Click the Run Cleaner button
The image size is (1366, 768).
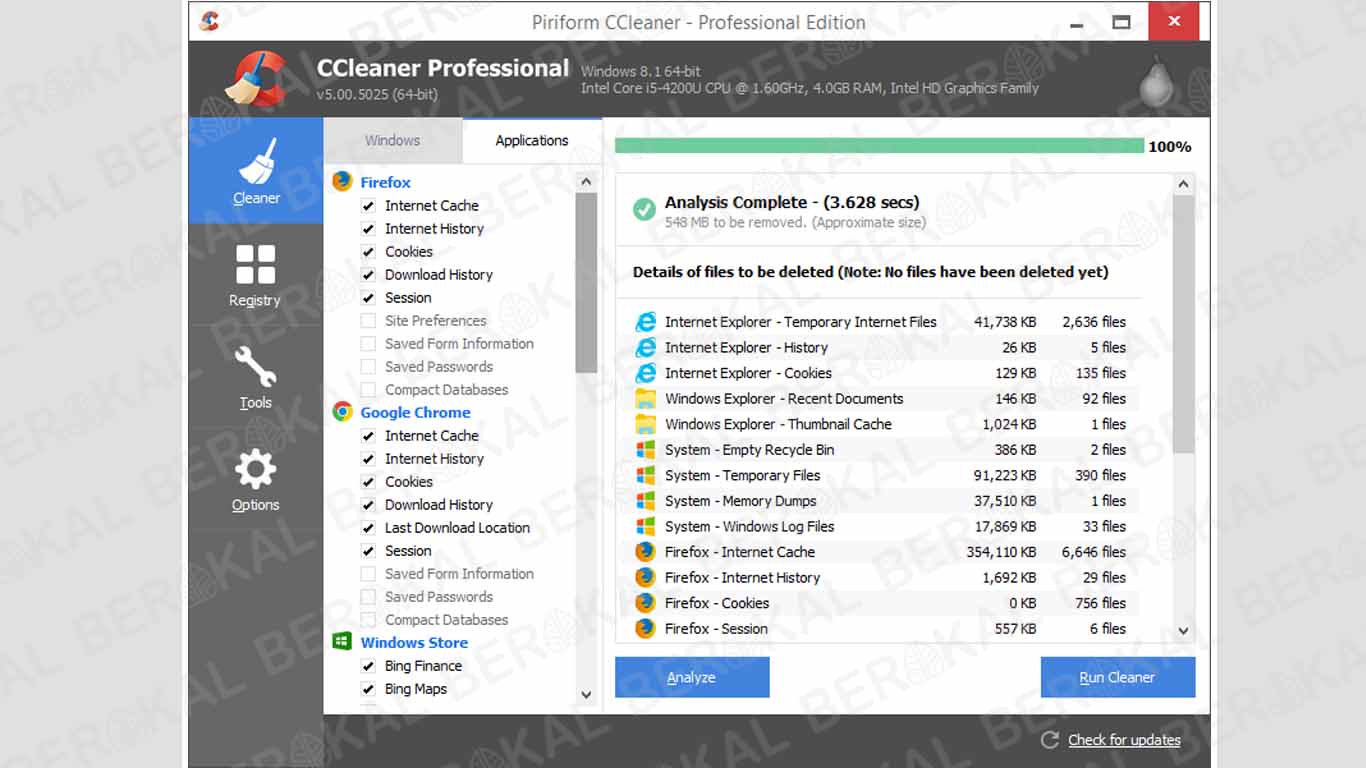(1118, 677)
